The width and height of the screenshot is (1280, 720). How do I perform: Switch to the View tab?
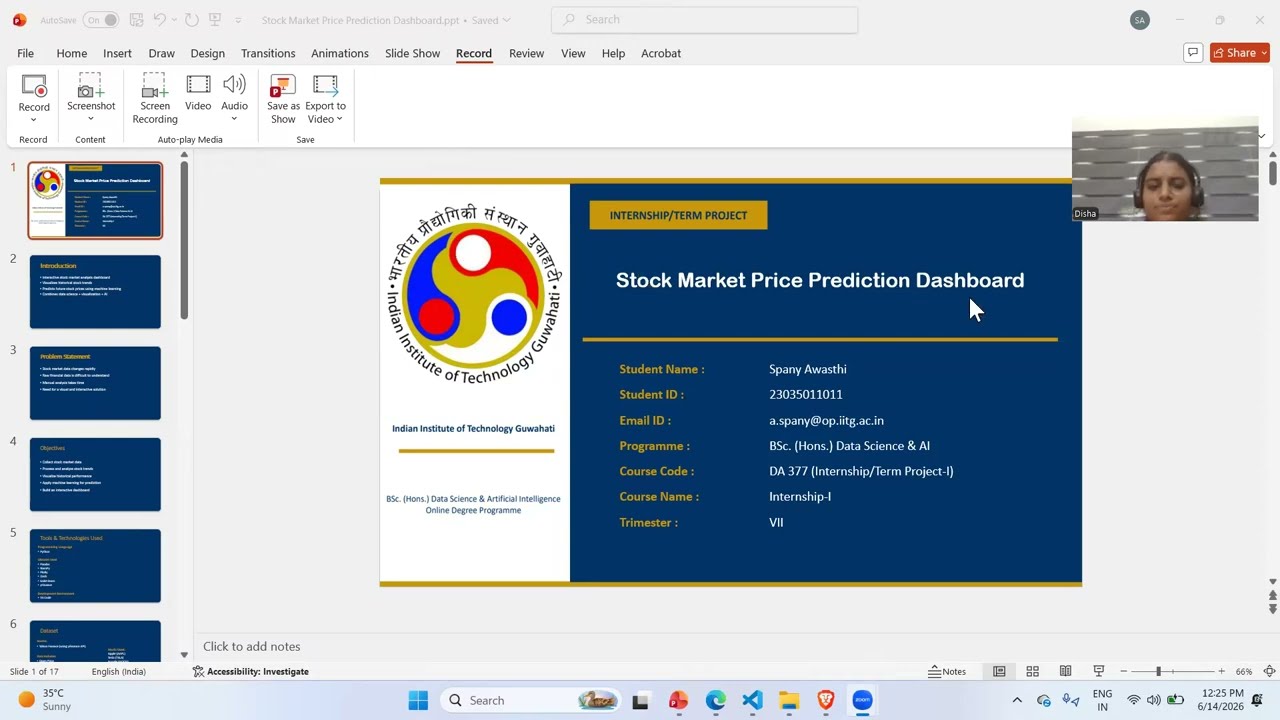click(x=573, y=53)
